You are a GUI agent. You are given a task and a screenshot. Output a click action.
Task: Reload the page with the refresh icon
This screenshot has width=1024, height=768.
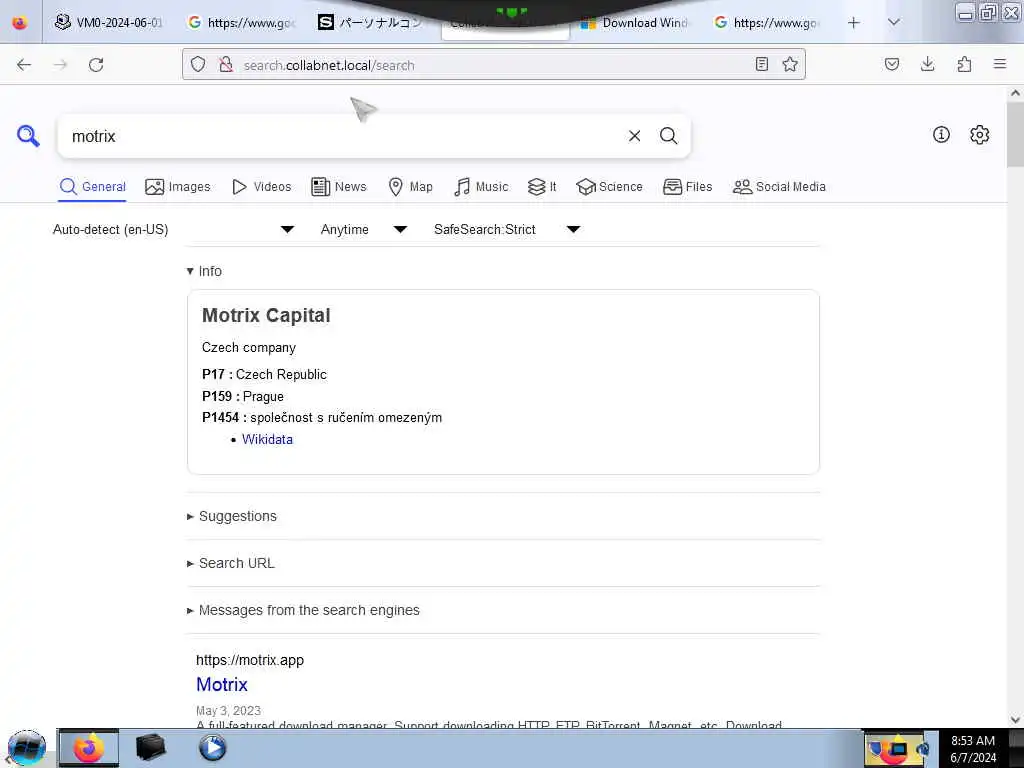pos(96,65)
